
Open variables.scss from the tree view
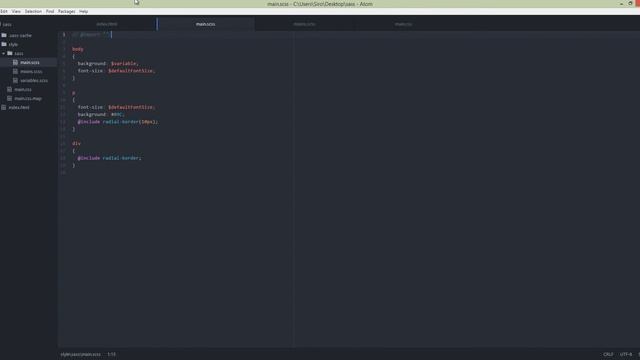[34, 80]
